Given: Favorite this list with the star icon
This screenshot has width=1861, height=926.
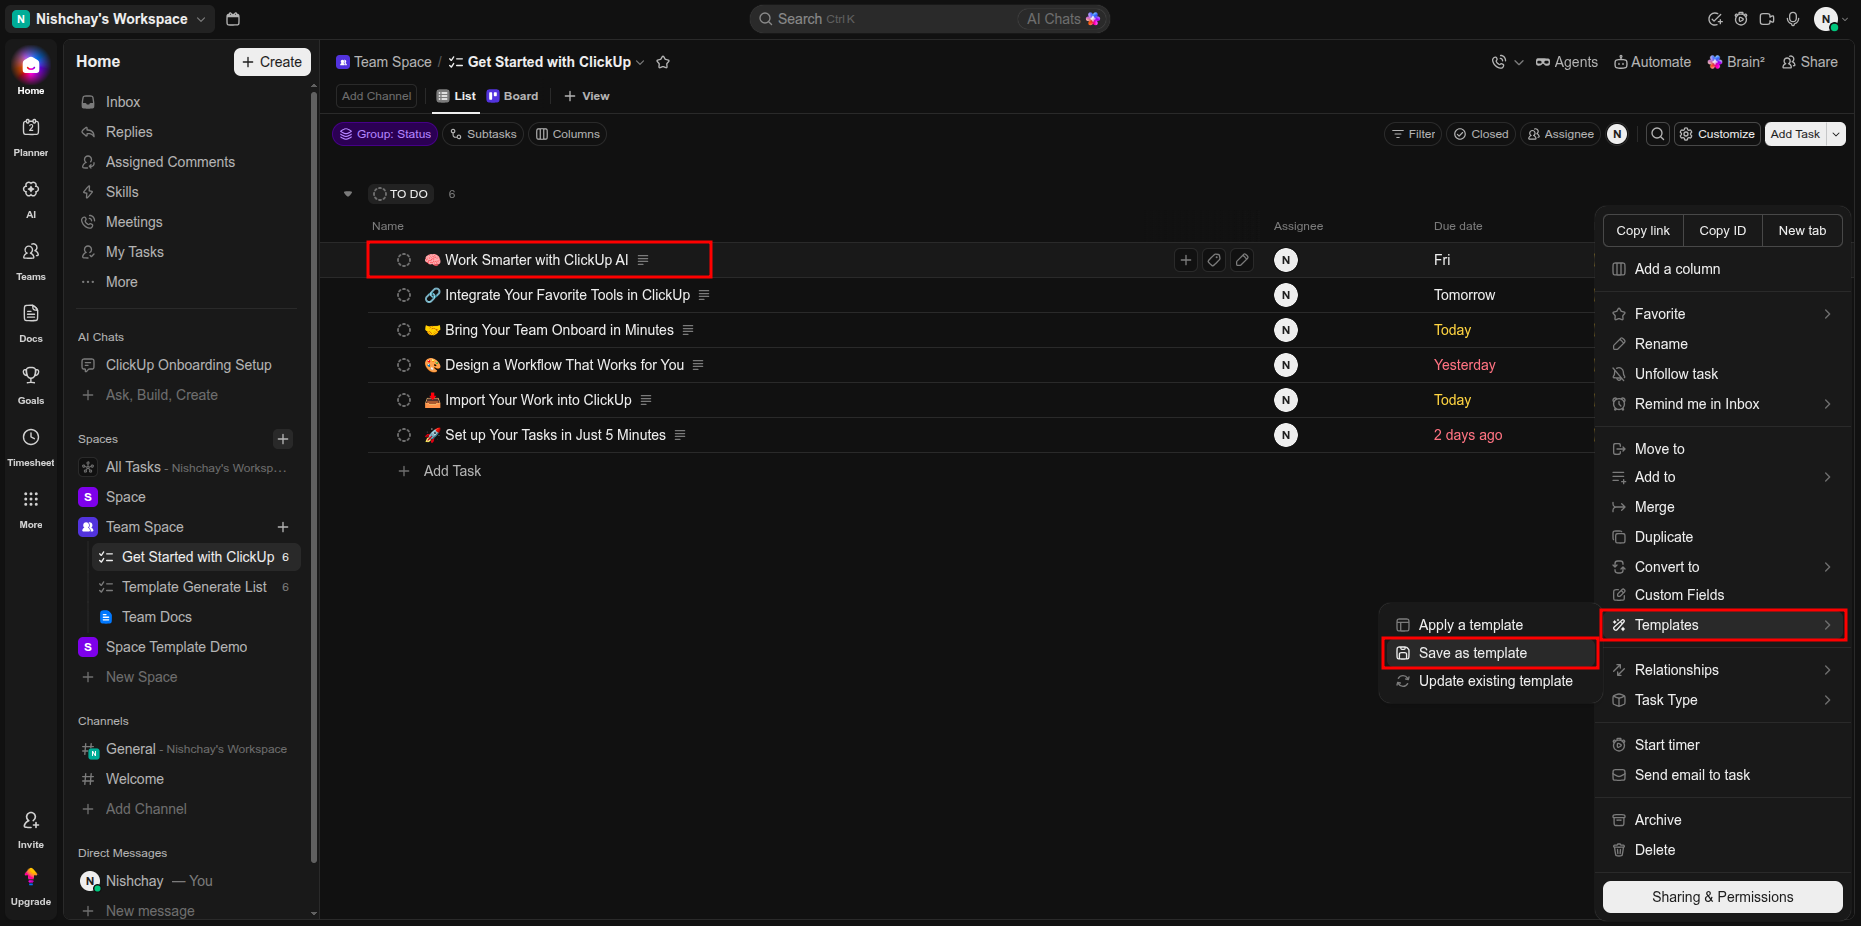Looking at the screenshot, I should pos(663,62).
